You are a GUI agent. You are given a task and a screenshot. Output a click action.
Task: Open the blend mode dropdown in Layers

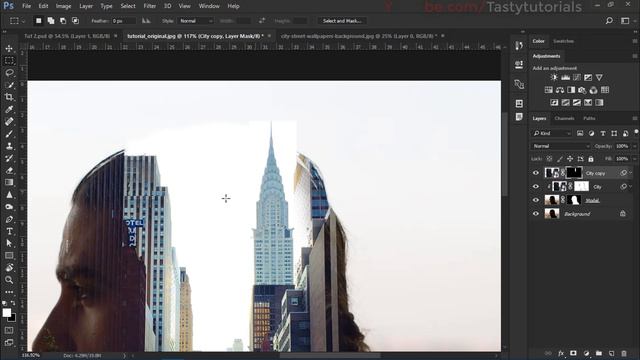[x=561, y=146]
